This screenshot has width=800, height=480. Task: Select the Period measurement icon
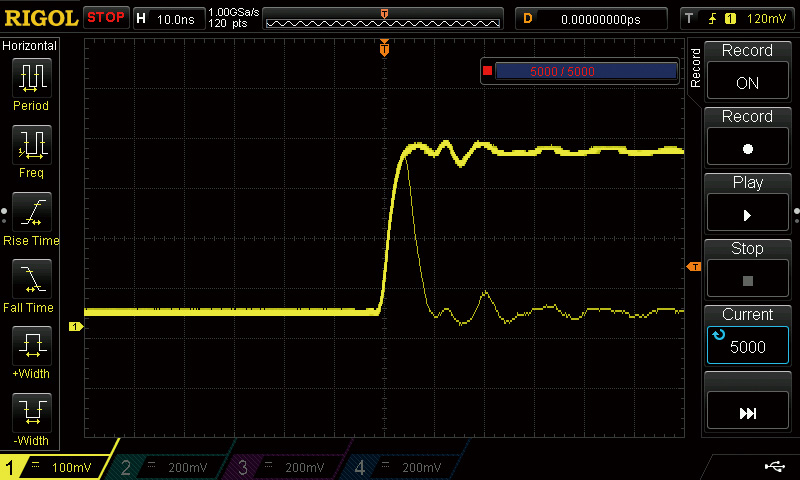point(31,84)
